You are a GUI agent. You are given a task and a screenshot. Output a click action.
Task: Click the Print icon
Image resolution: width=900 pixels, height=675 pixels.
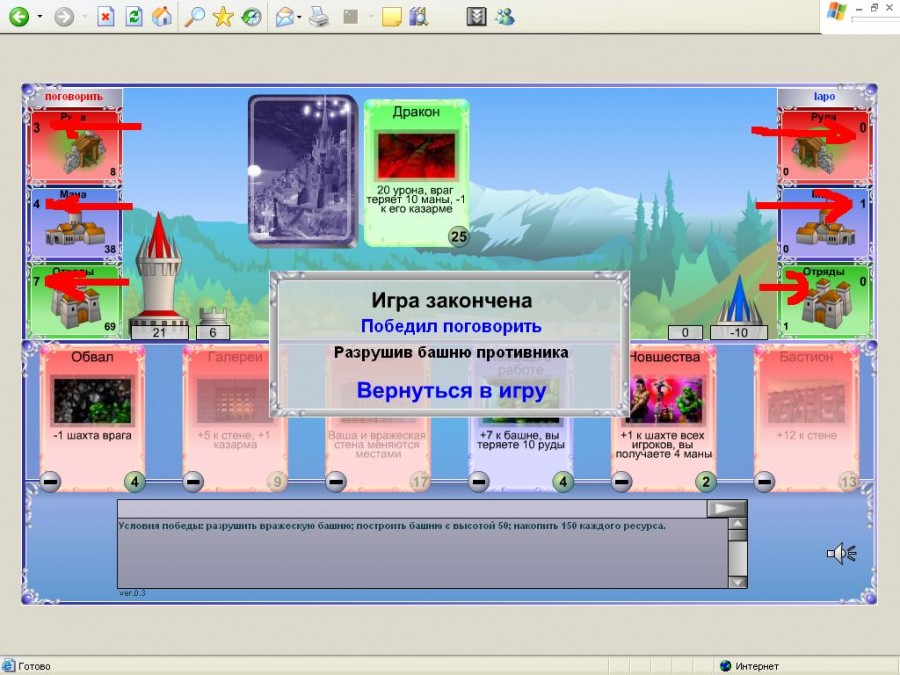coord(318,16)
